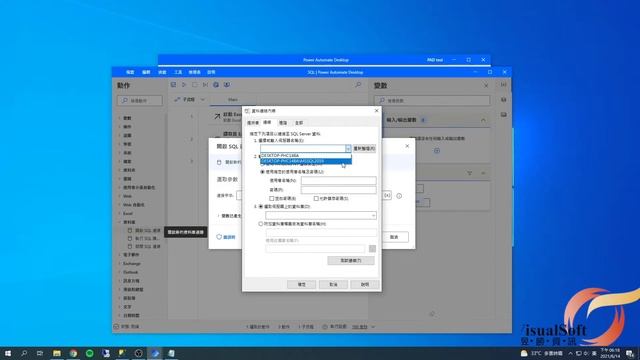The image size is (640, 360).
Task: Choose the highlighted MSSQL2019 server instance
Action: click(306, 161)
